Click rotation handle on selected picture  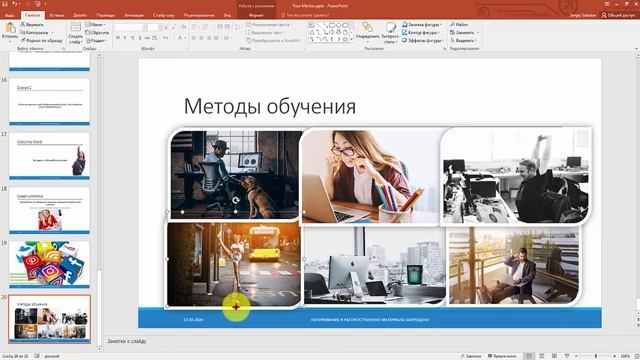pos(236,200)
